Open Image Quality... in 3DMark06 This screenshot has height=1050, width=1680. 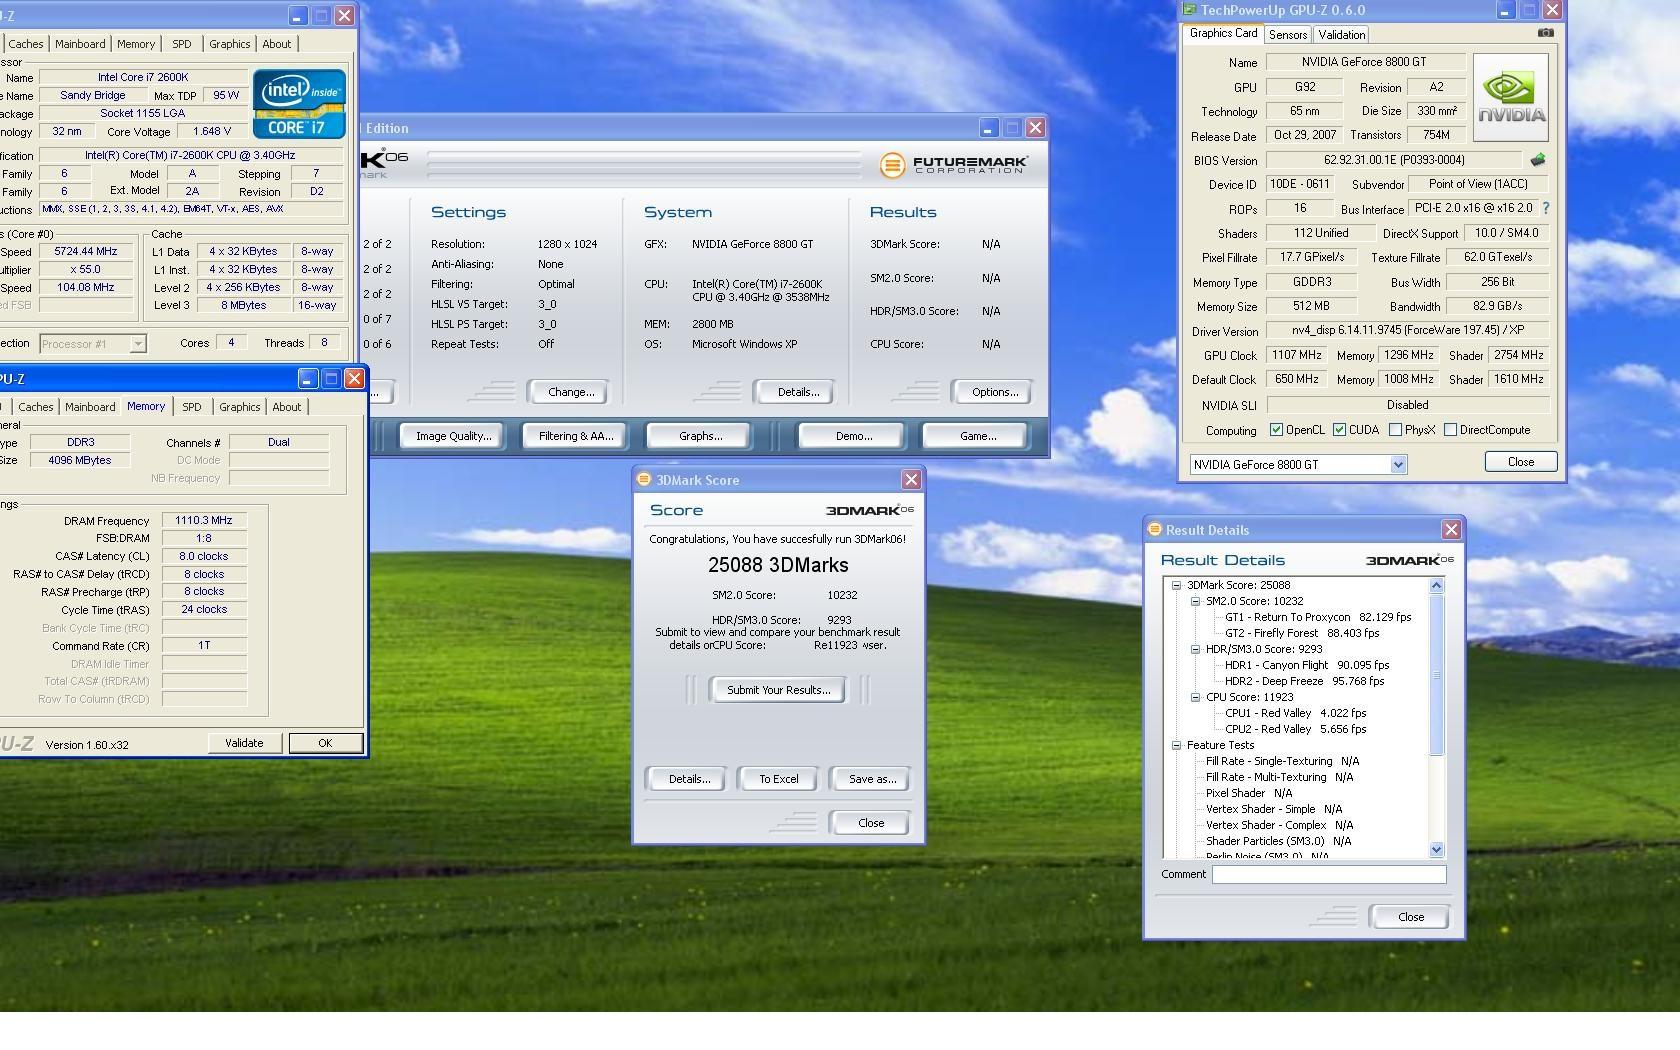pyautogui.click(x=453, y=436)
